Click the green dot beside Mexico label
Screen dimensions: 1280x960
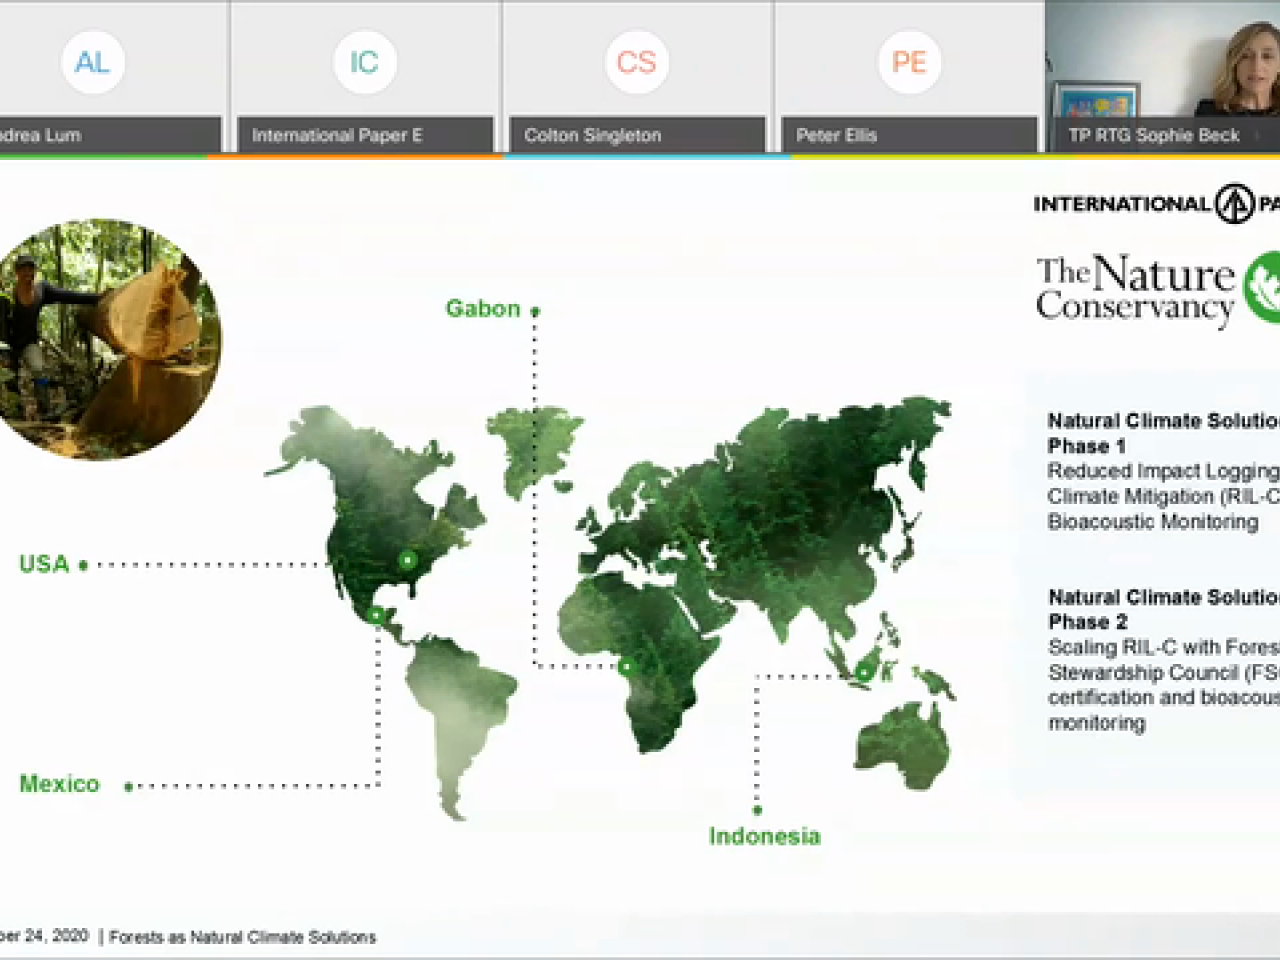pyautogui.click(x=128, y=786)
